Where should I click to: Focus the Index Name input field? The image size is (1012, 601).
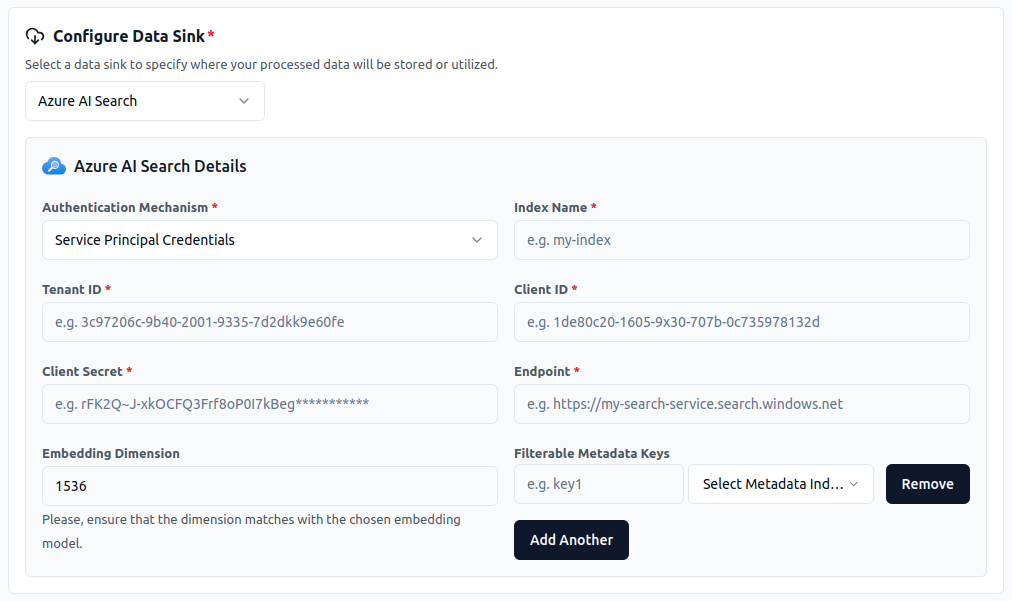click(741, 240)
